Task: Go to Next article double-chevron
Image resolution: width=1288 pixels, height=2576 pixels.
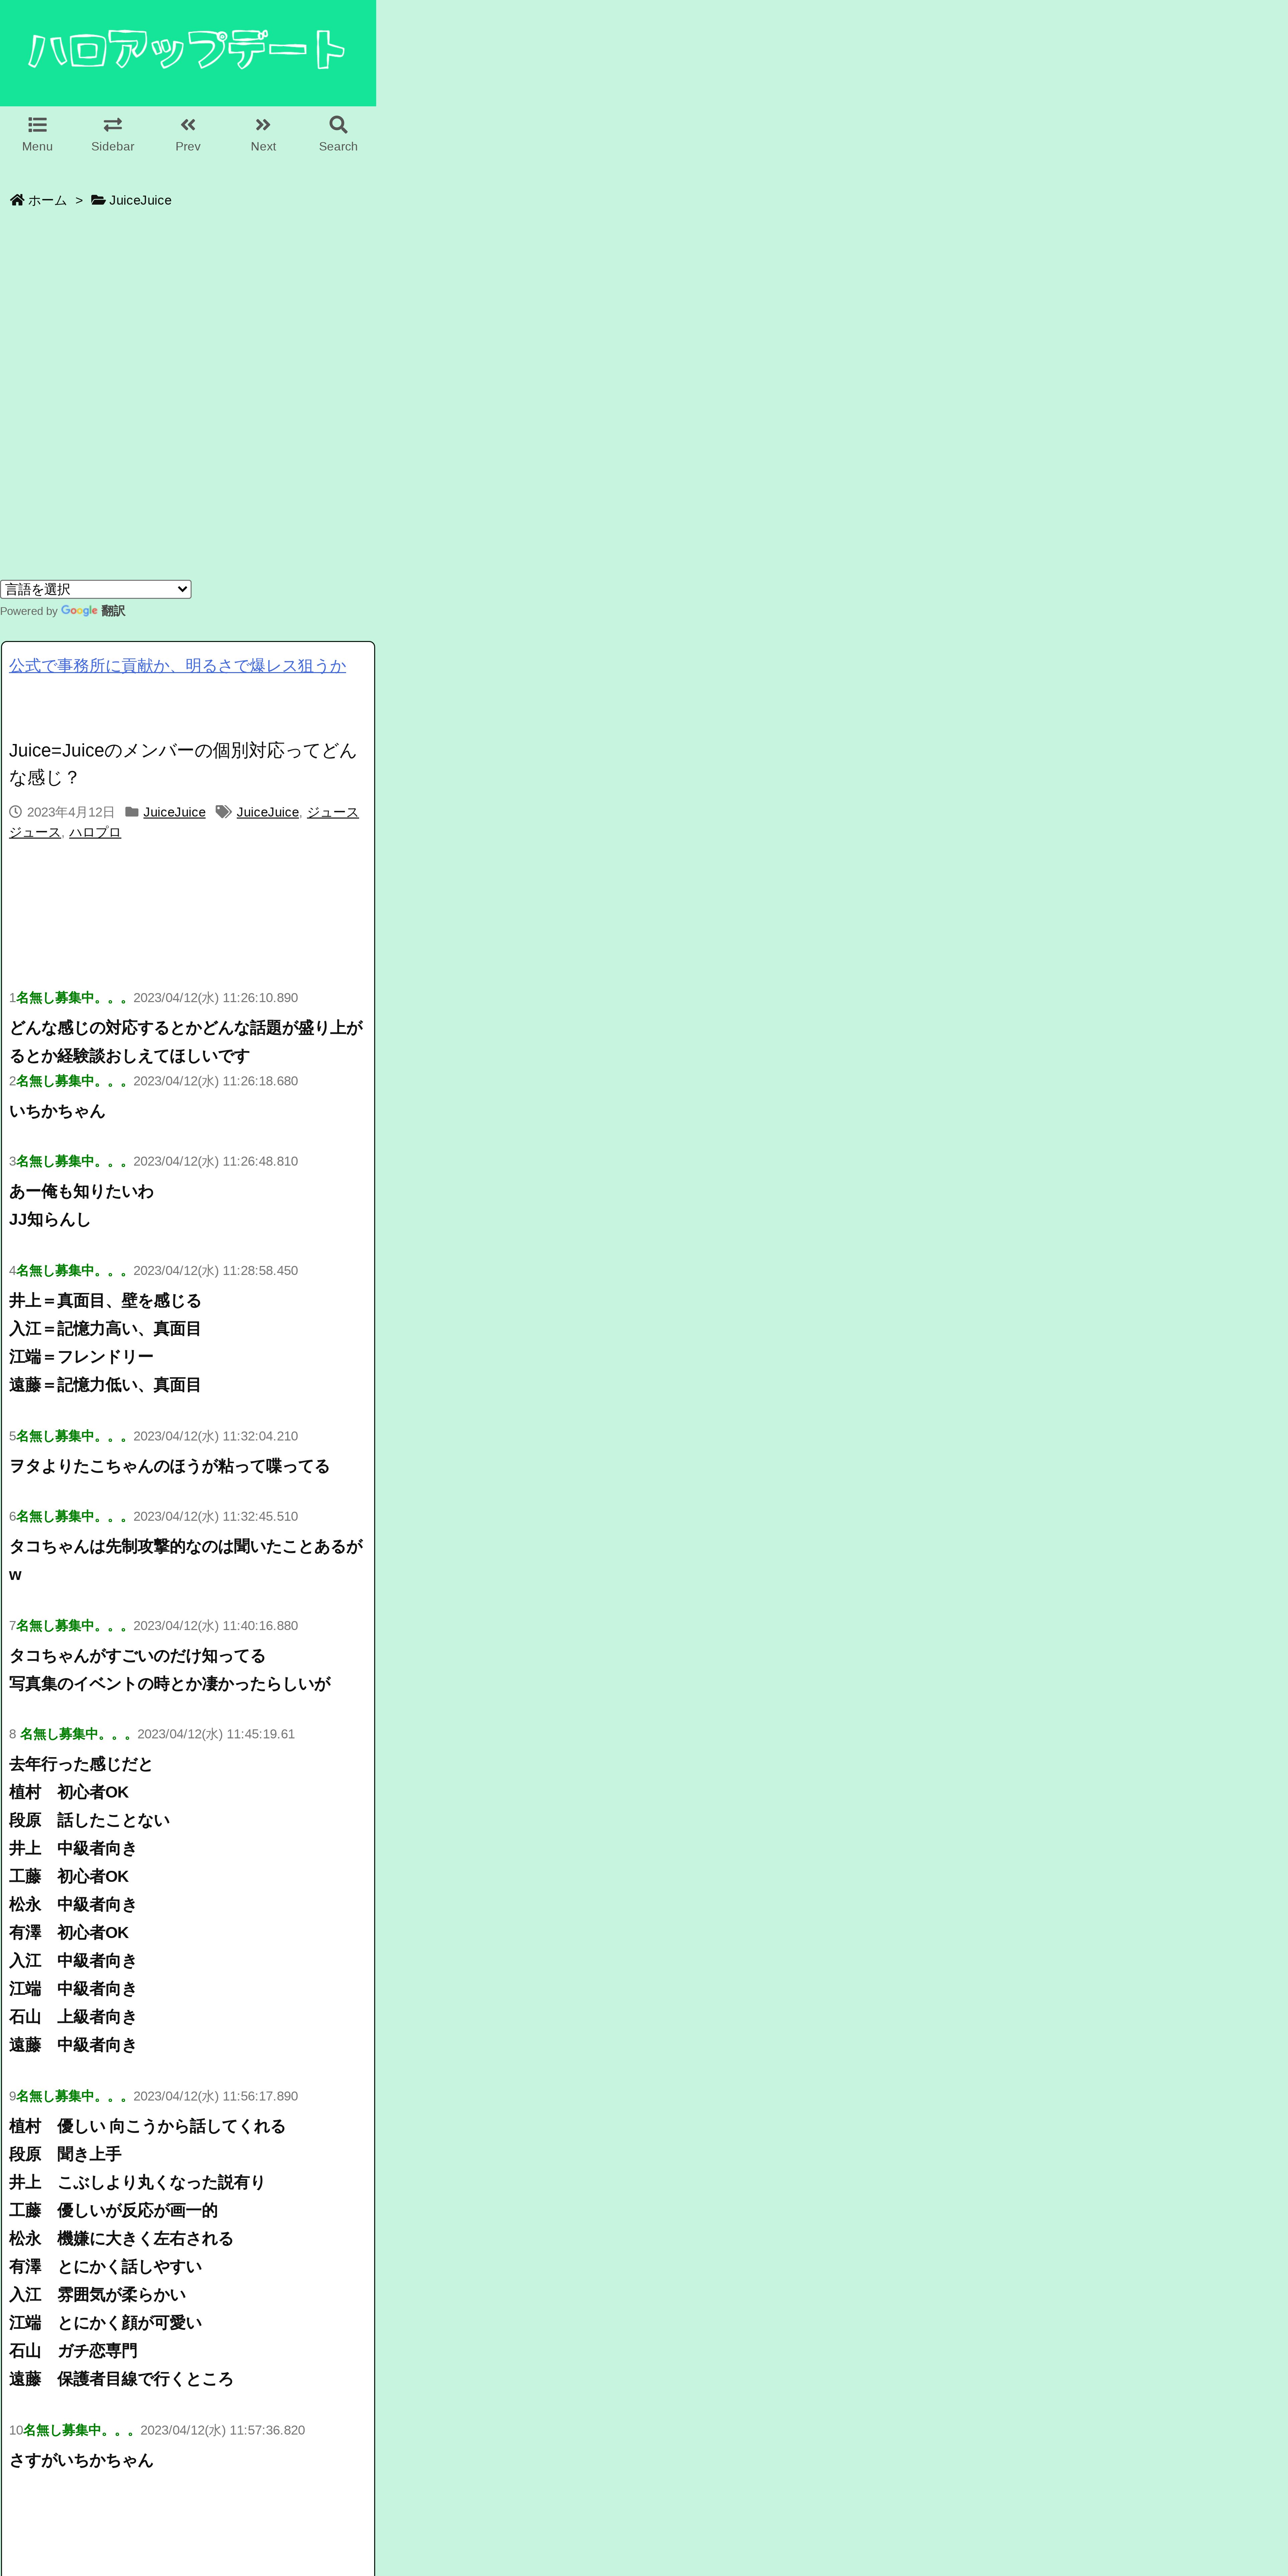Action: 263,125
